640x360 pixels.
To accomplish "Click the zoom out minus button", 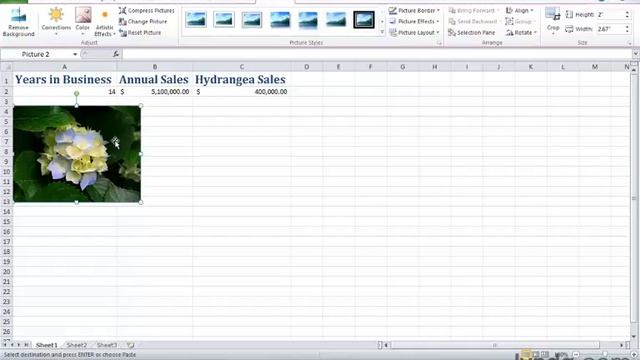I will coord(576,355).
